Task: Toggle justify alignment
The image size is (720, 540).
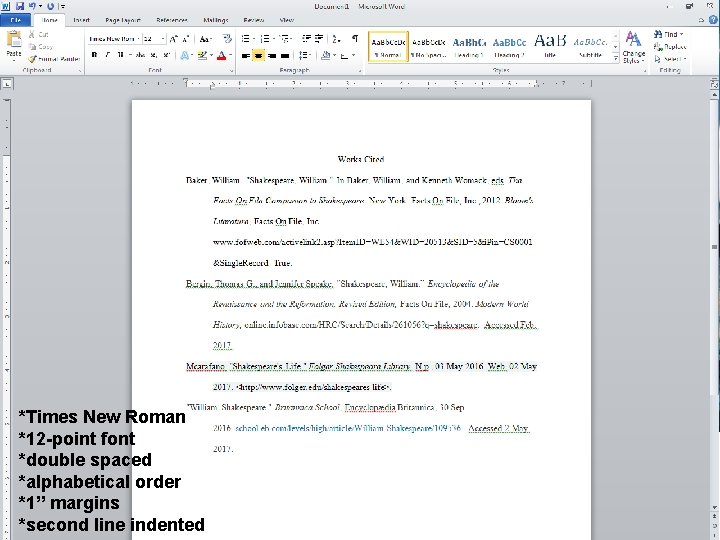Action: pyautogui.click(x=285, y=56)
